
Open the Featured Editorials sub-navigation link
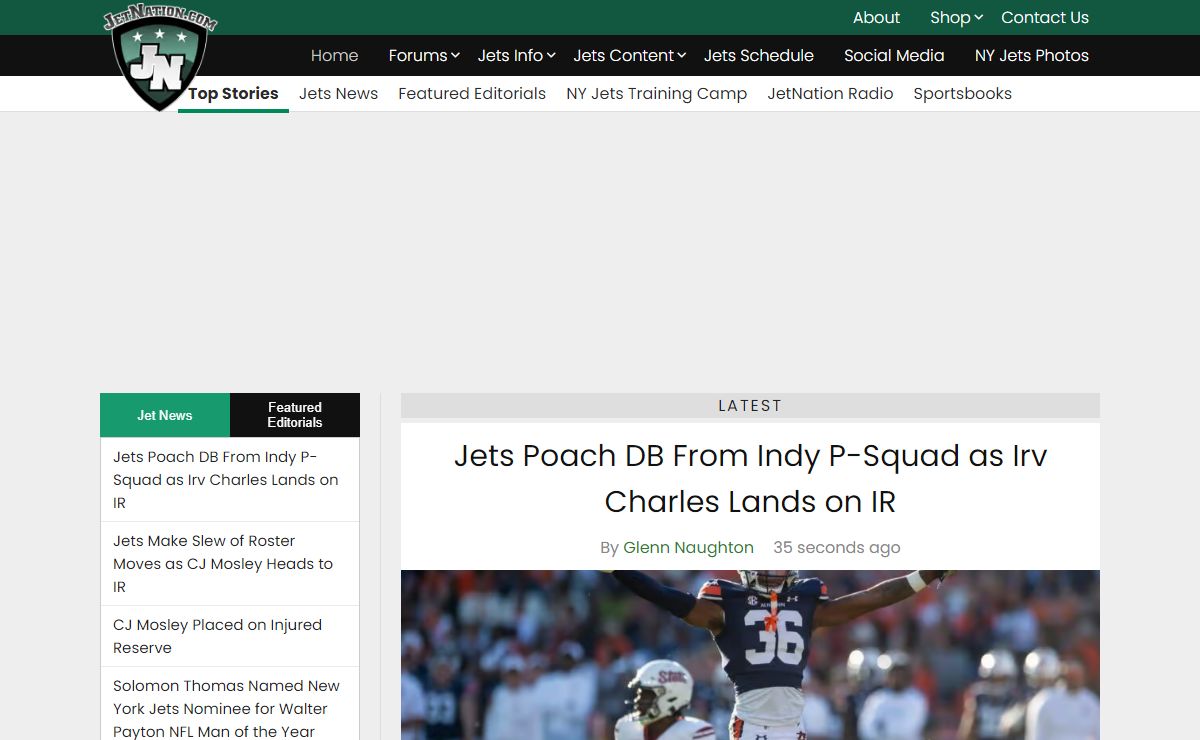point(472,93)
